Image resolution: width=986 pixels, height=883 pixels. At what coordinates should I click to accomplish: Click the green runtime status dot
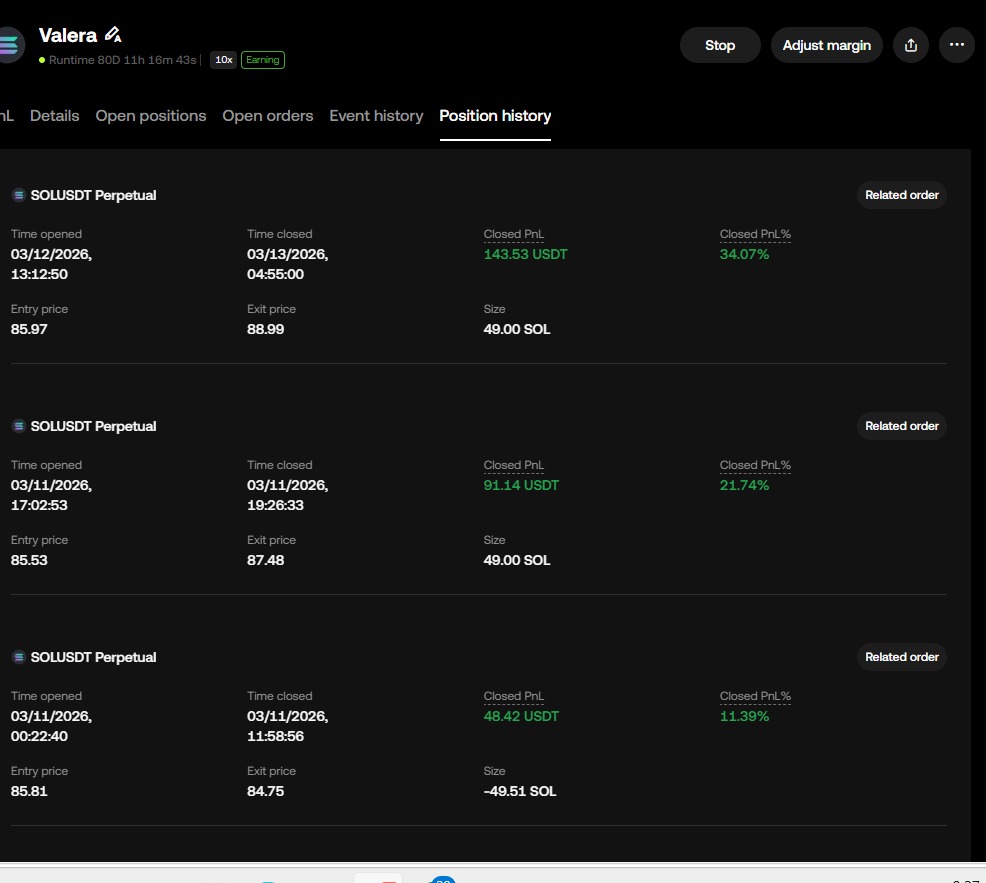click(x=42, y=60)
